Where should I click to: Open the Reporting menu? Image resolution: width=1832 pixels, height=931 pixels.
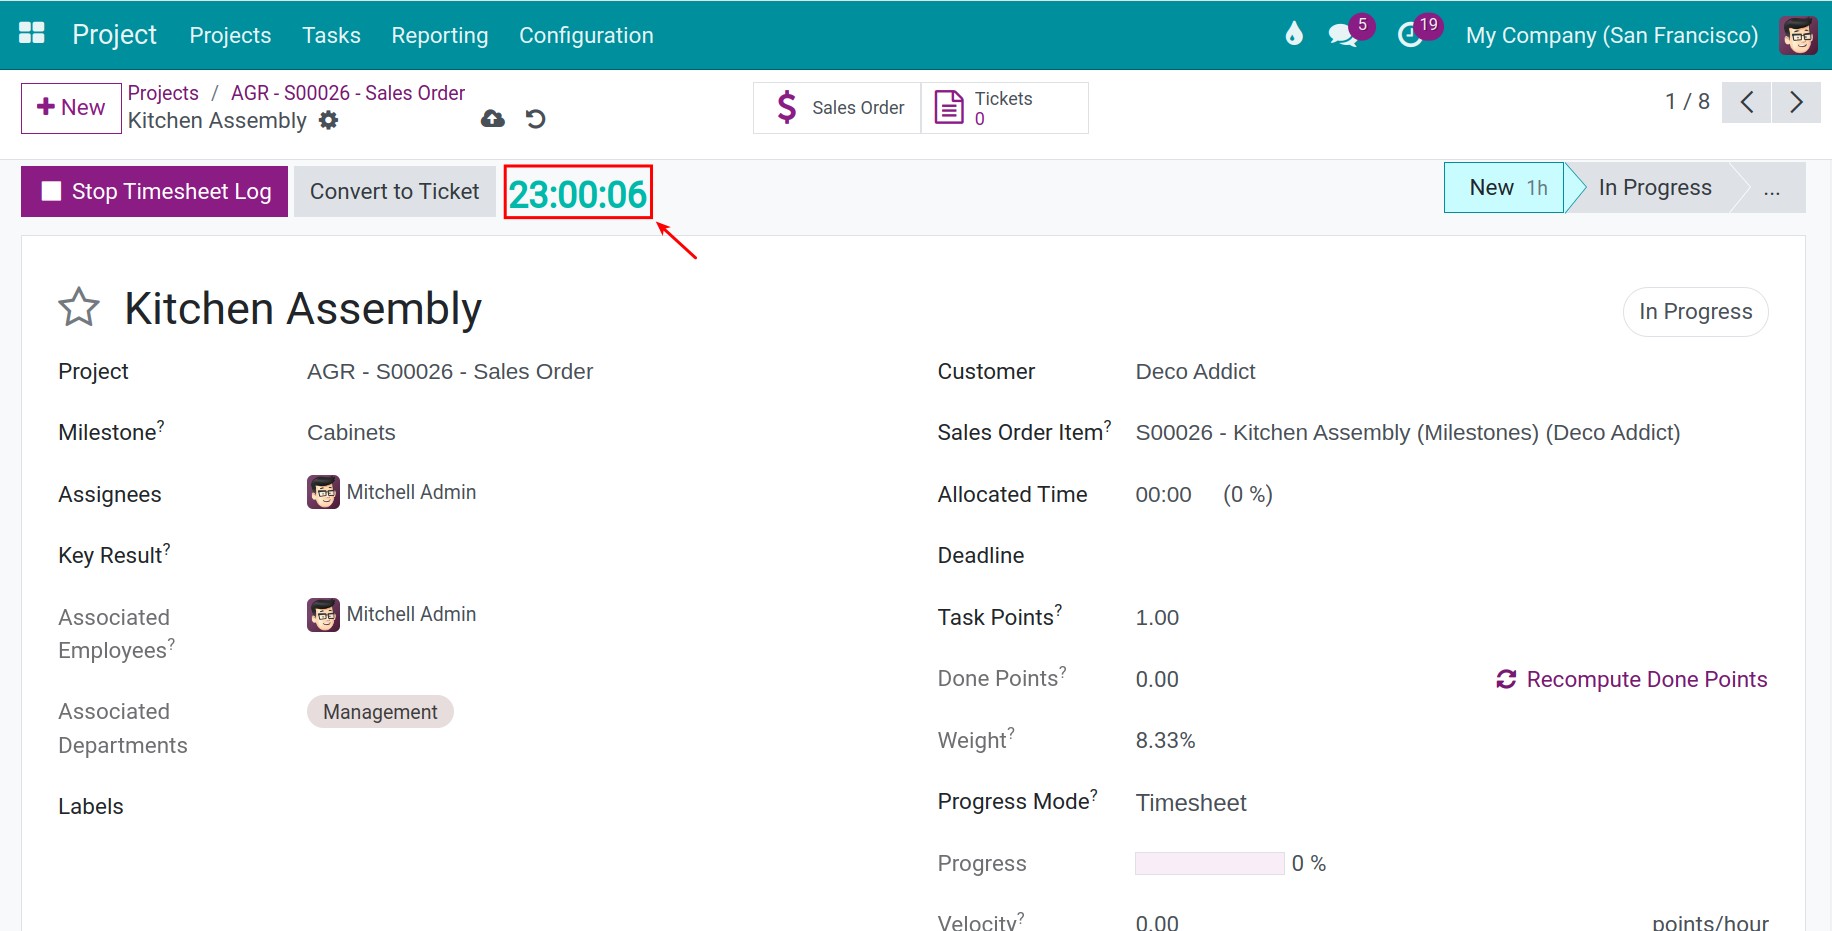click(440, 35)
